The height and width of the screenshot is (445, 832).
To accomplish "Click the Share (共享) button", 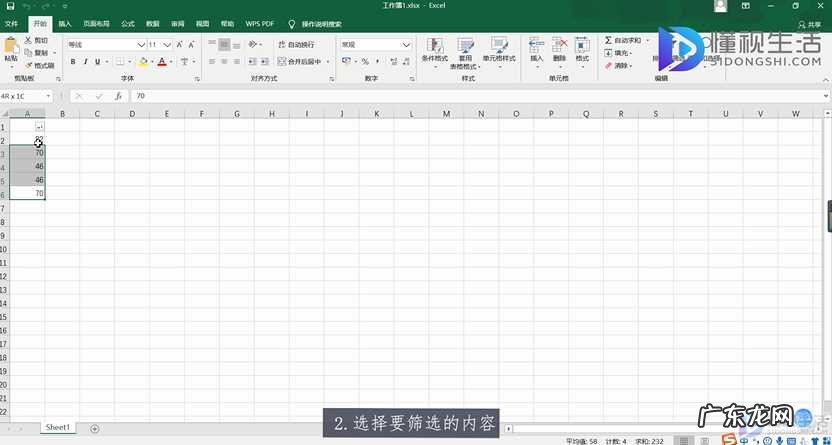I will 810,24.
